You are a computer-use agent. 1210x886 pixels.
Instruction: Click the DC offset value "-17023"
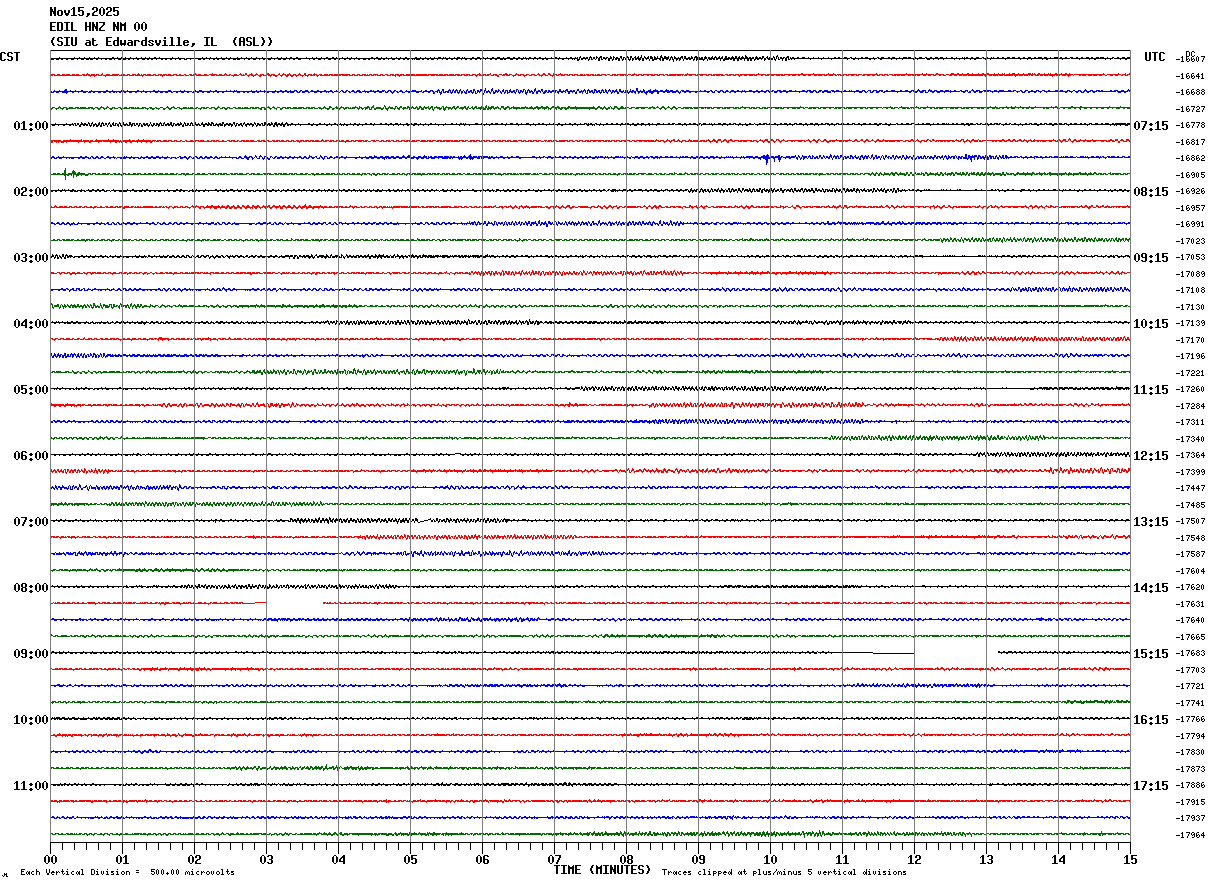tap(1191, 241)
